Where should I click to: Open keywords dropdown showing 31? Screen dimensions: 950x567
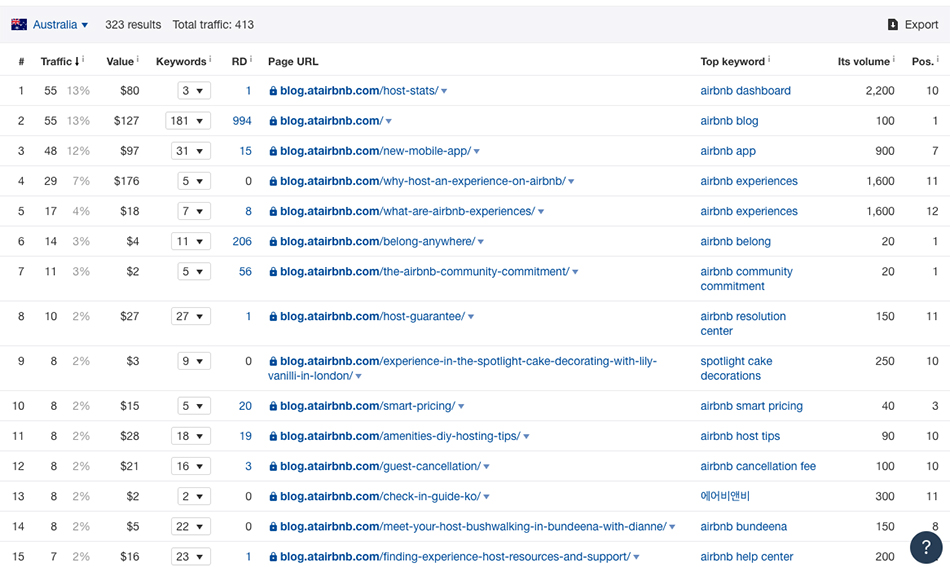tap(190, 151)
